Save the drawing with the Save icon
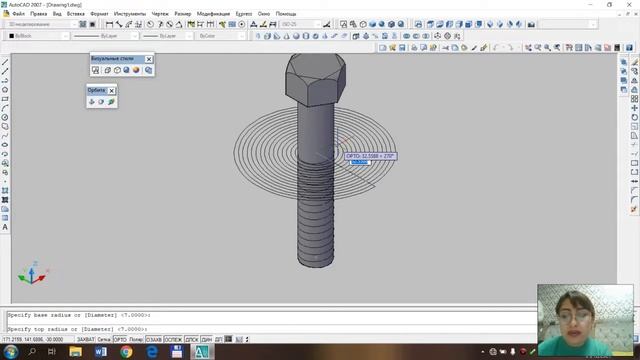640x360 pixels. [402, 48]
